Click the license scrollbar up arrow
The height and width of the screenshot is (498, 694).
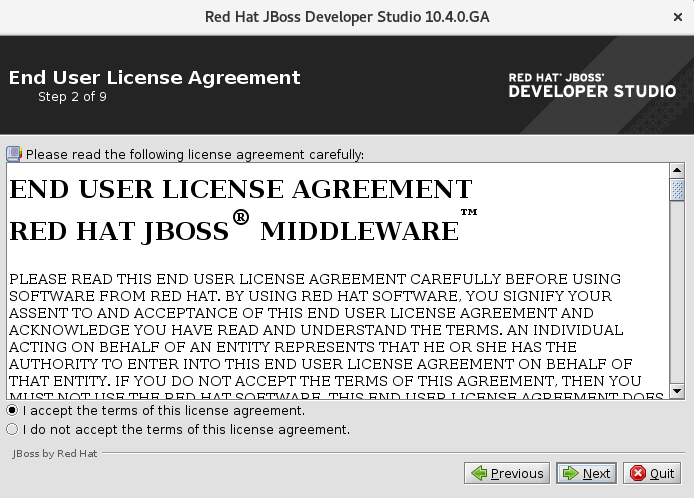(677, 170)
